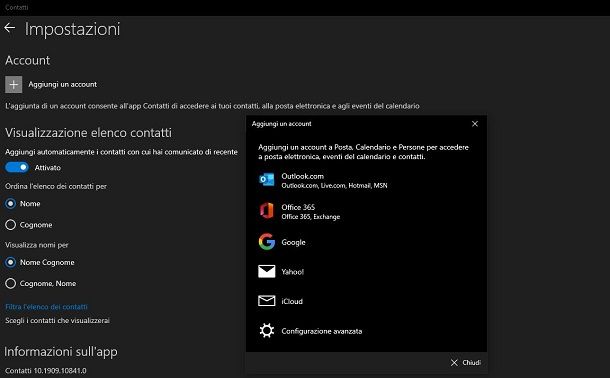Click the iCloud account label
The height and width of the screenshot is (378, 610).
[292, 301]
